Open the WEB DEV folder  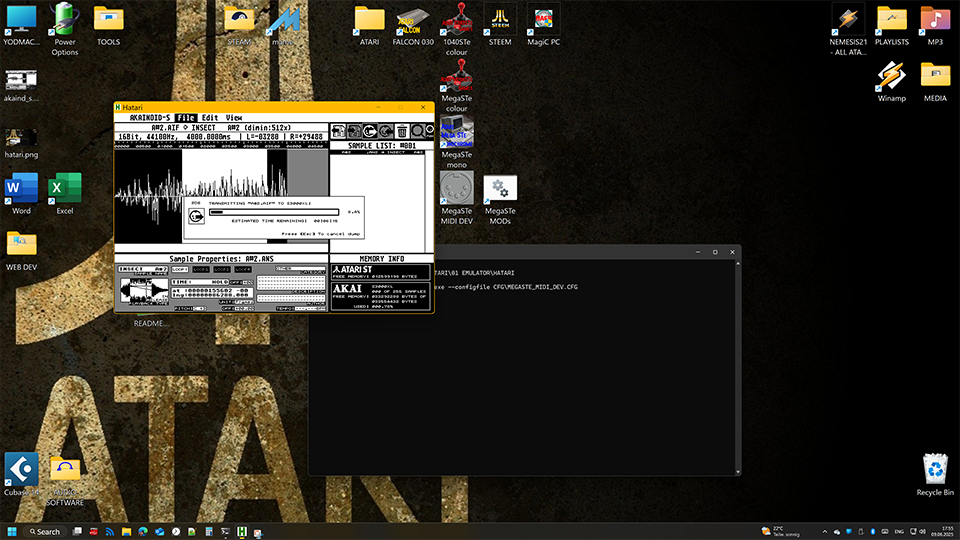pyautogui.click(x=21, y=251)
